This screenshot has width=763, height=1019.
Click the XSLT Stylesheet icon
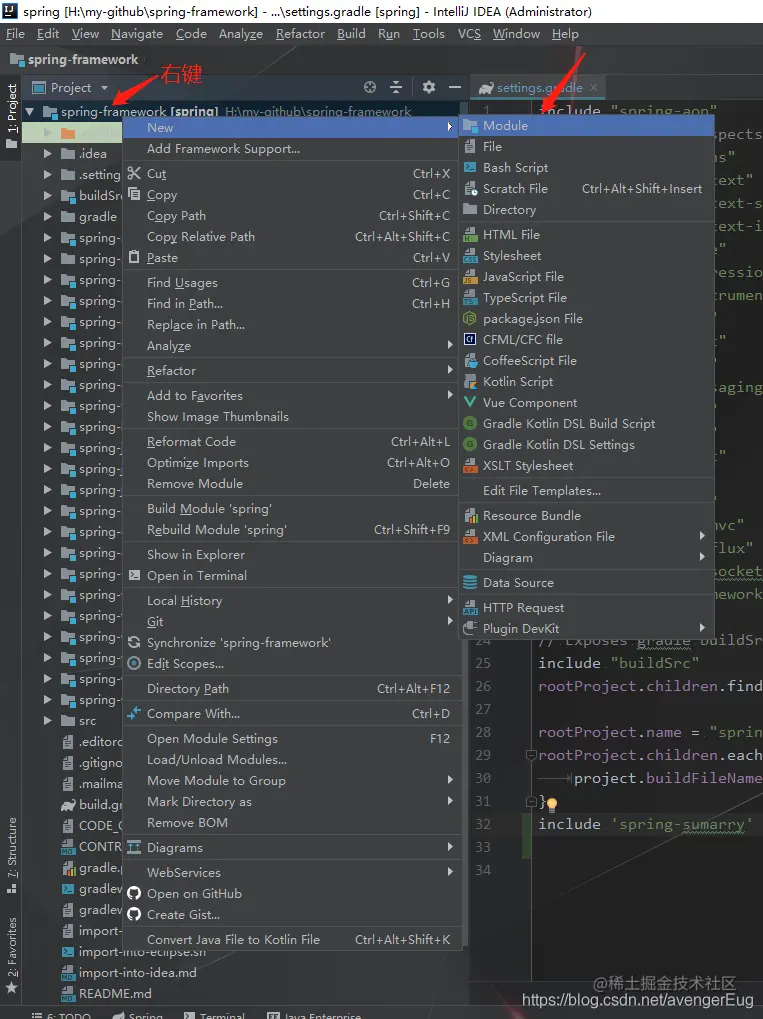(470, 466)
